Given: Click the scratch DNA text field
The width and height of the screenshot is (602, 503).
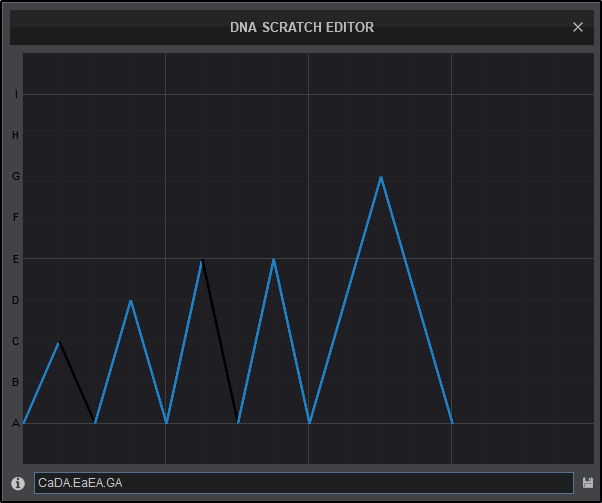Looking at the screenshot, I should (x=303, y=483).
